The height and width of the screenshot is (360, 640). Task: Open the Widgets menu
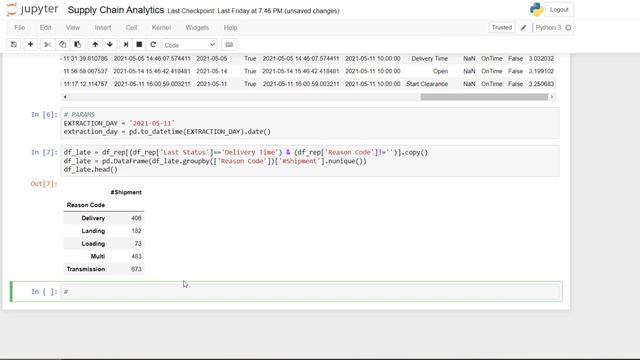tap(197, 28)
